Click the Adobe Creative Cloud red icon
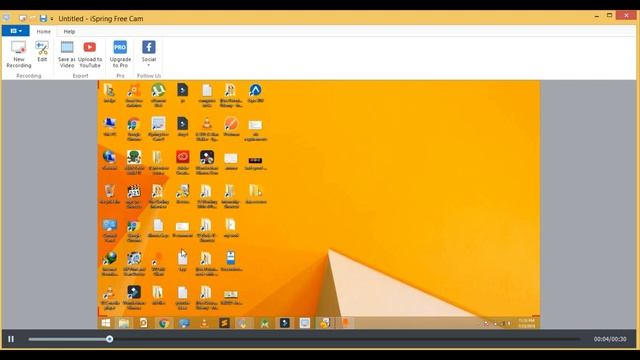Screen dimensions: 640x360 click(182, 162)
